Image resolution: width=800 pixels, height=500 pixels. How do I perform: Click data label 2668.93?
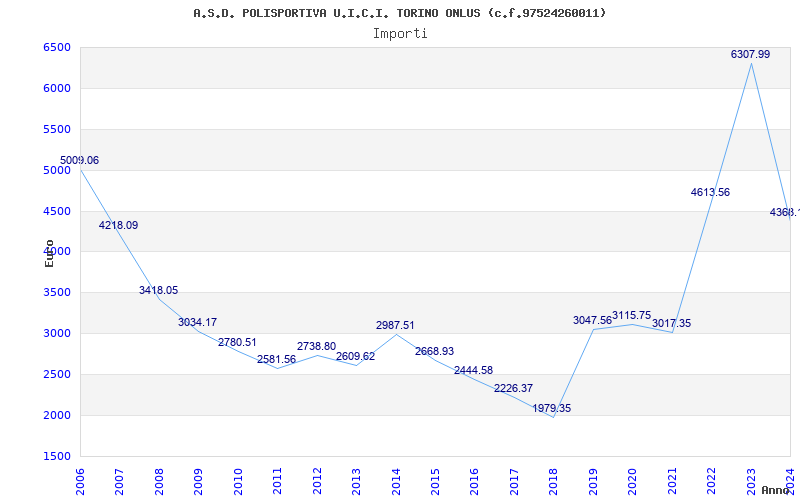[435, 352]
